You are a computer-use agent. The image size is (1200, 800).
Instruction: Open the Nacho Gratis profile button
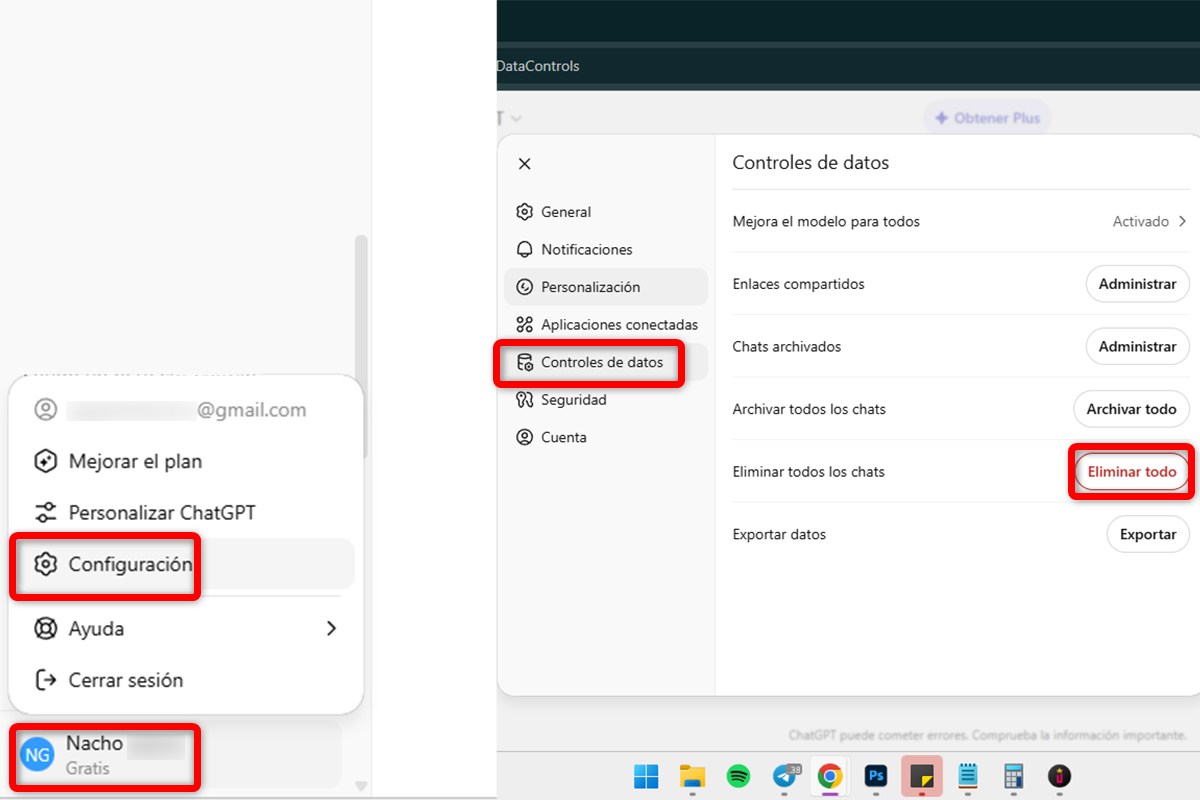click(176, 755)
